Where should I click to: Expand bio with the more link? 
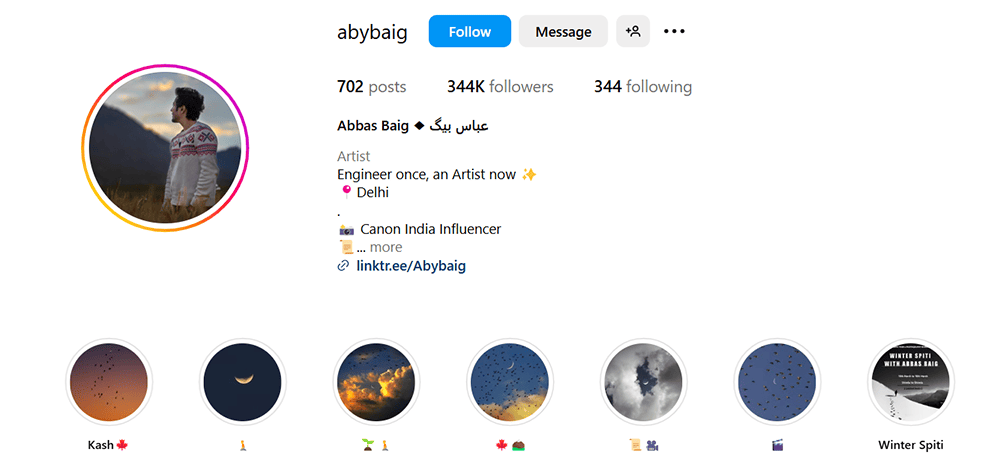(x=386, y=247)
